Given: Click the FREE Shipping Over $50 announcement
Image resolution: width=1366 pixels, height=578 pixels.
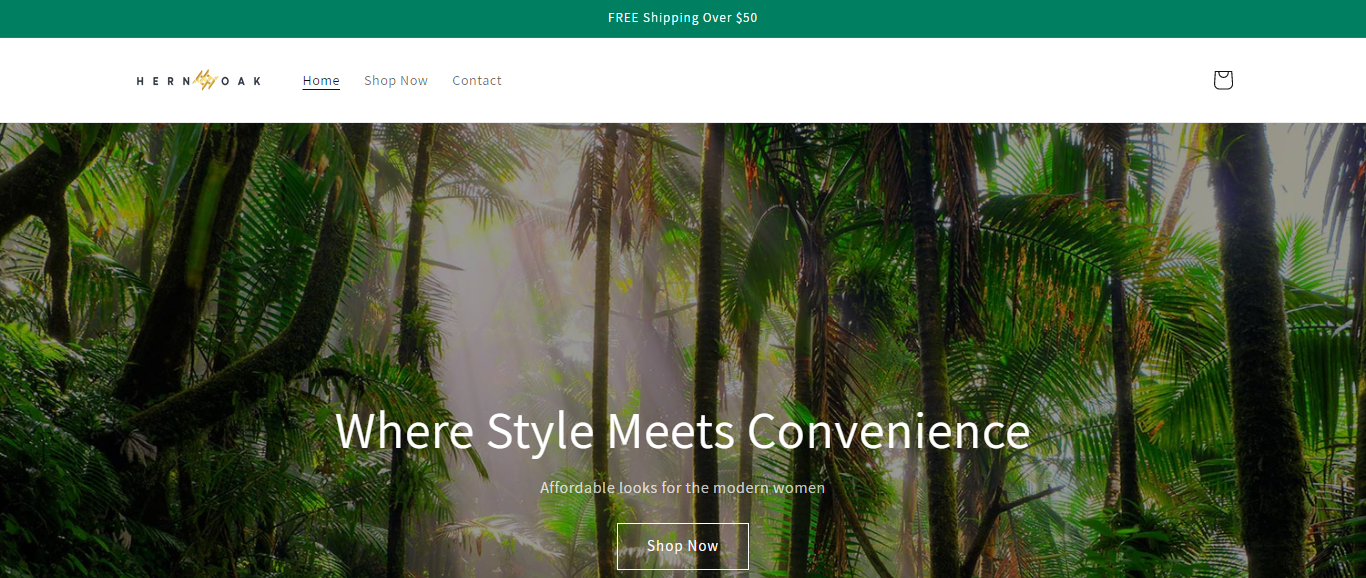Looking at the screenshot, I should (x=683, y=18).
